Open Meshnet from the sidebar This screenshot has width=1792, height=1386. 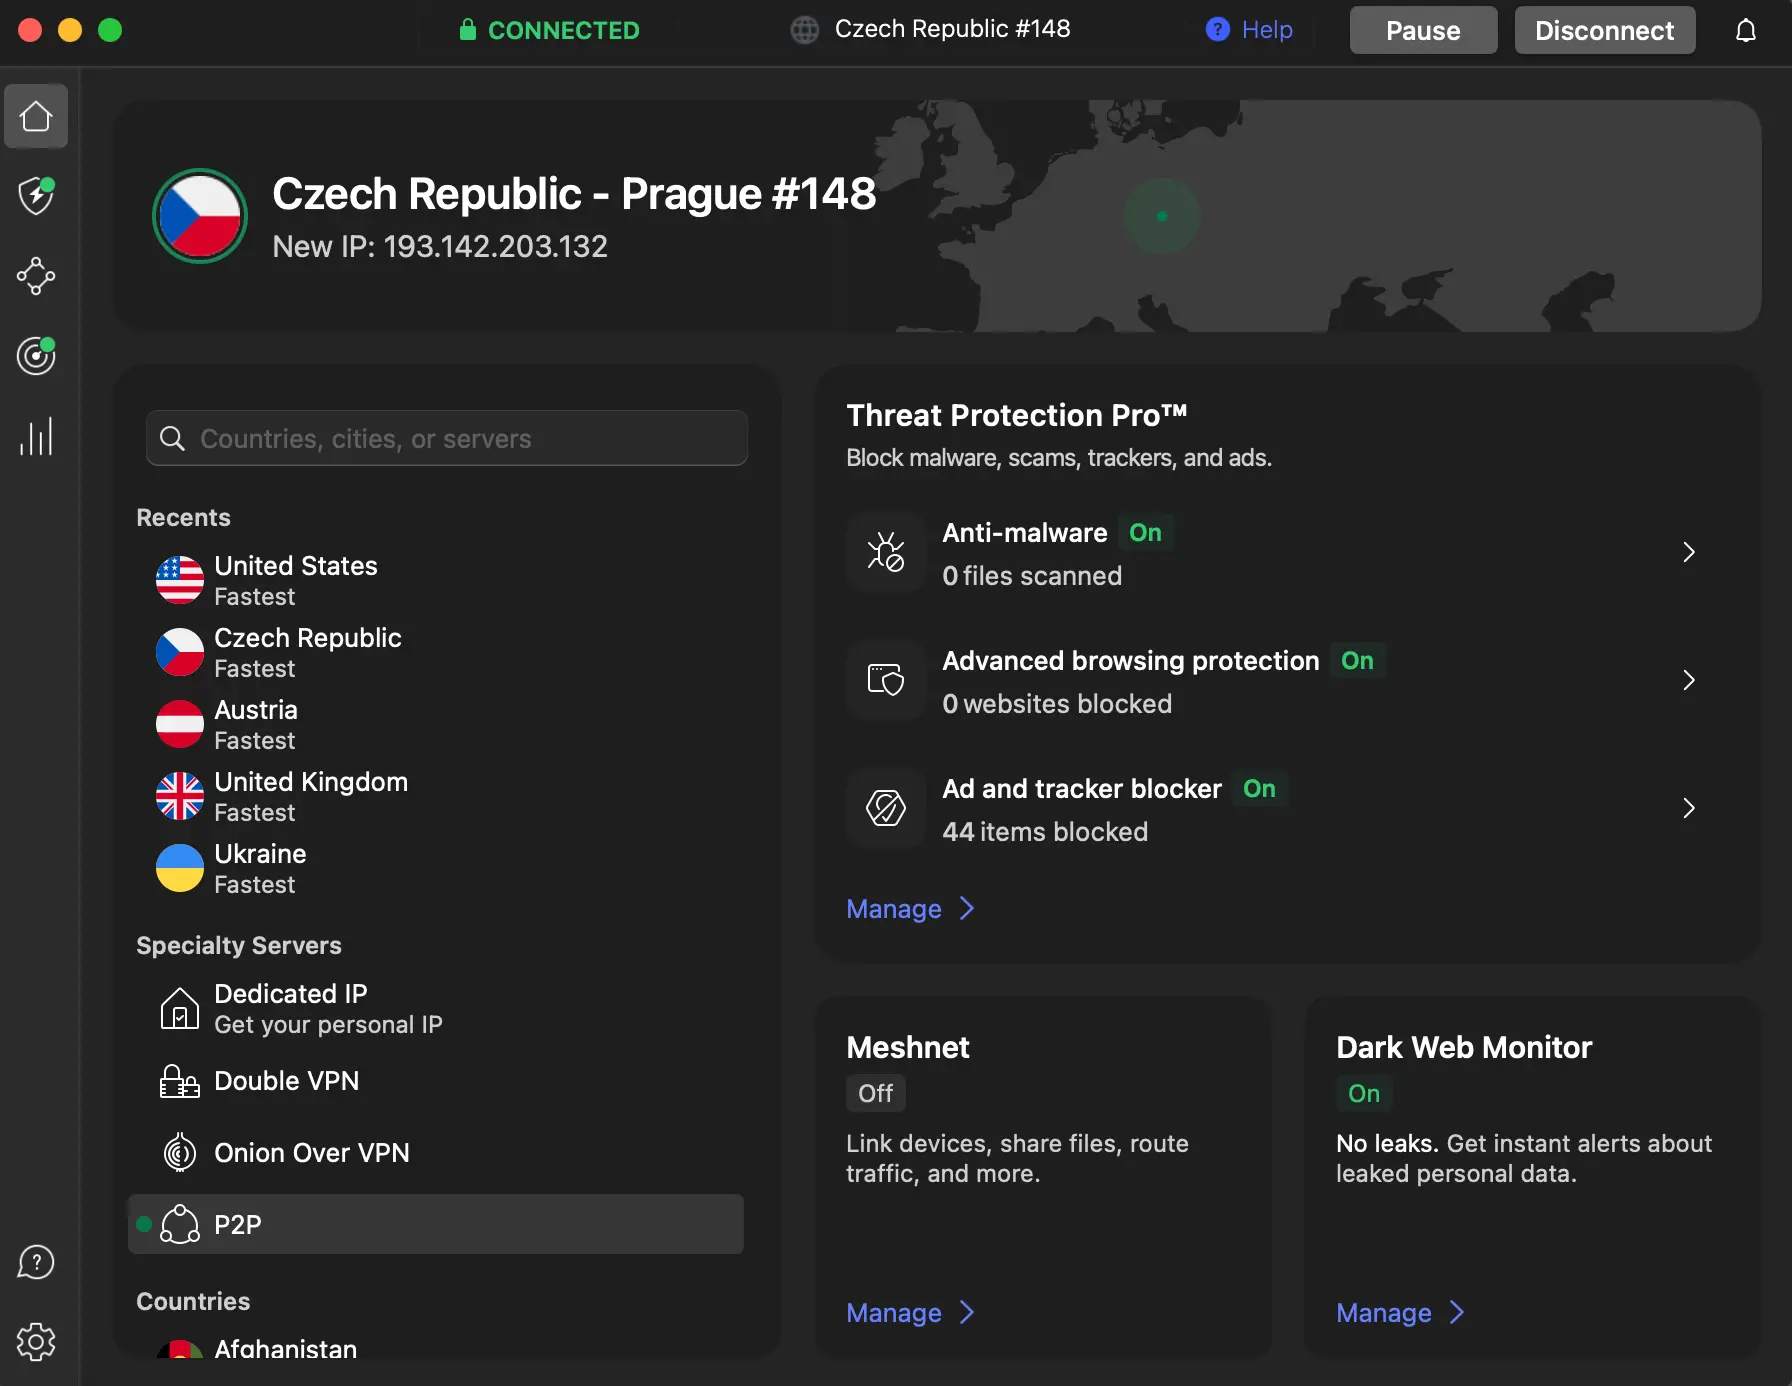[36, 277]
